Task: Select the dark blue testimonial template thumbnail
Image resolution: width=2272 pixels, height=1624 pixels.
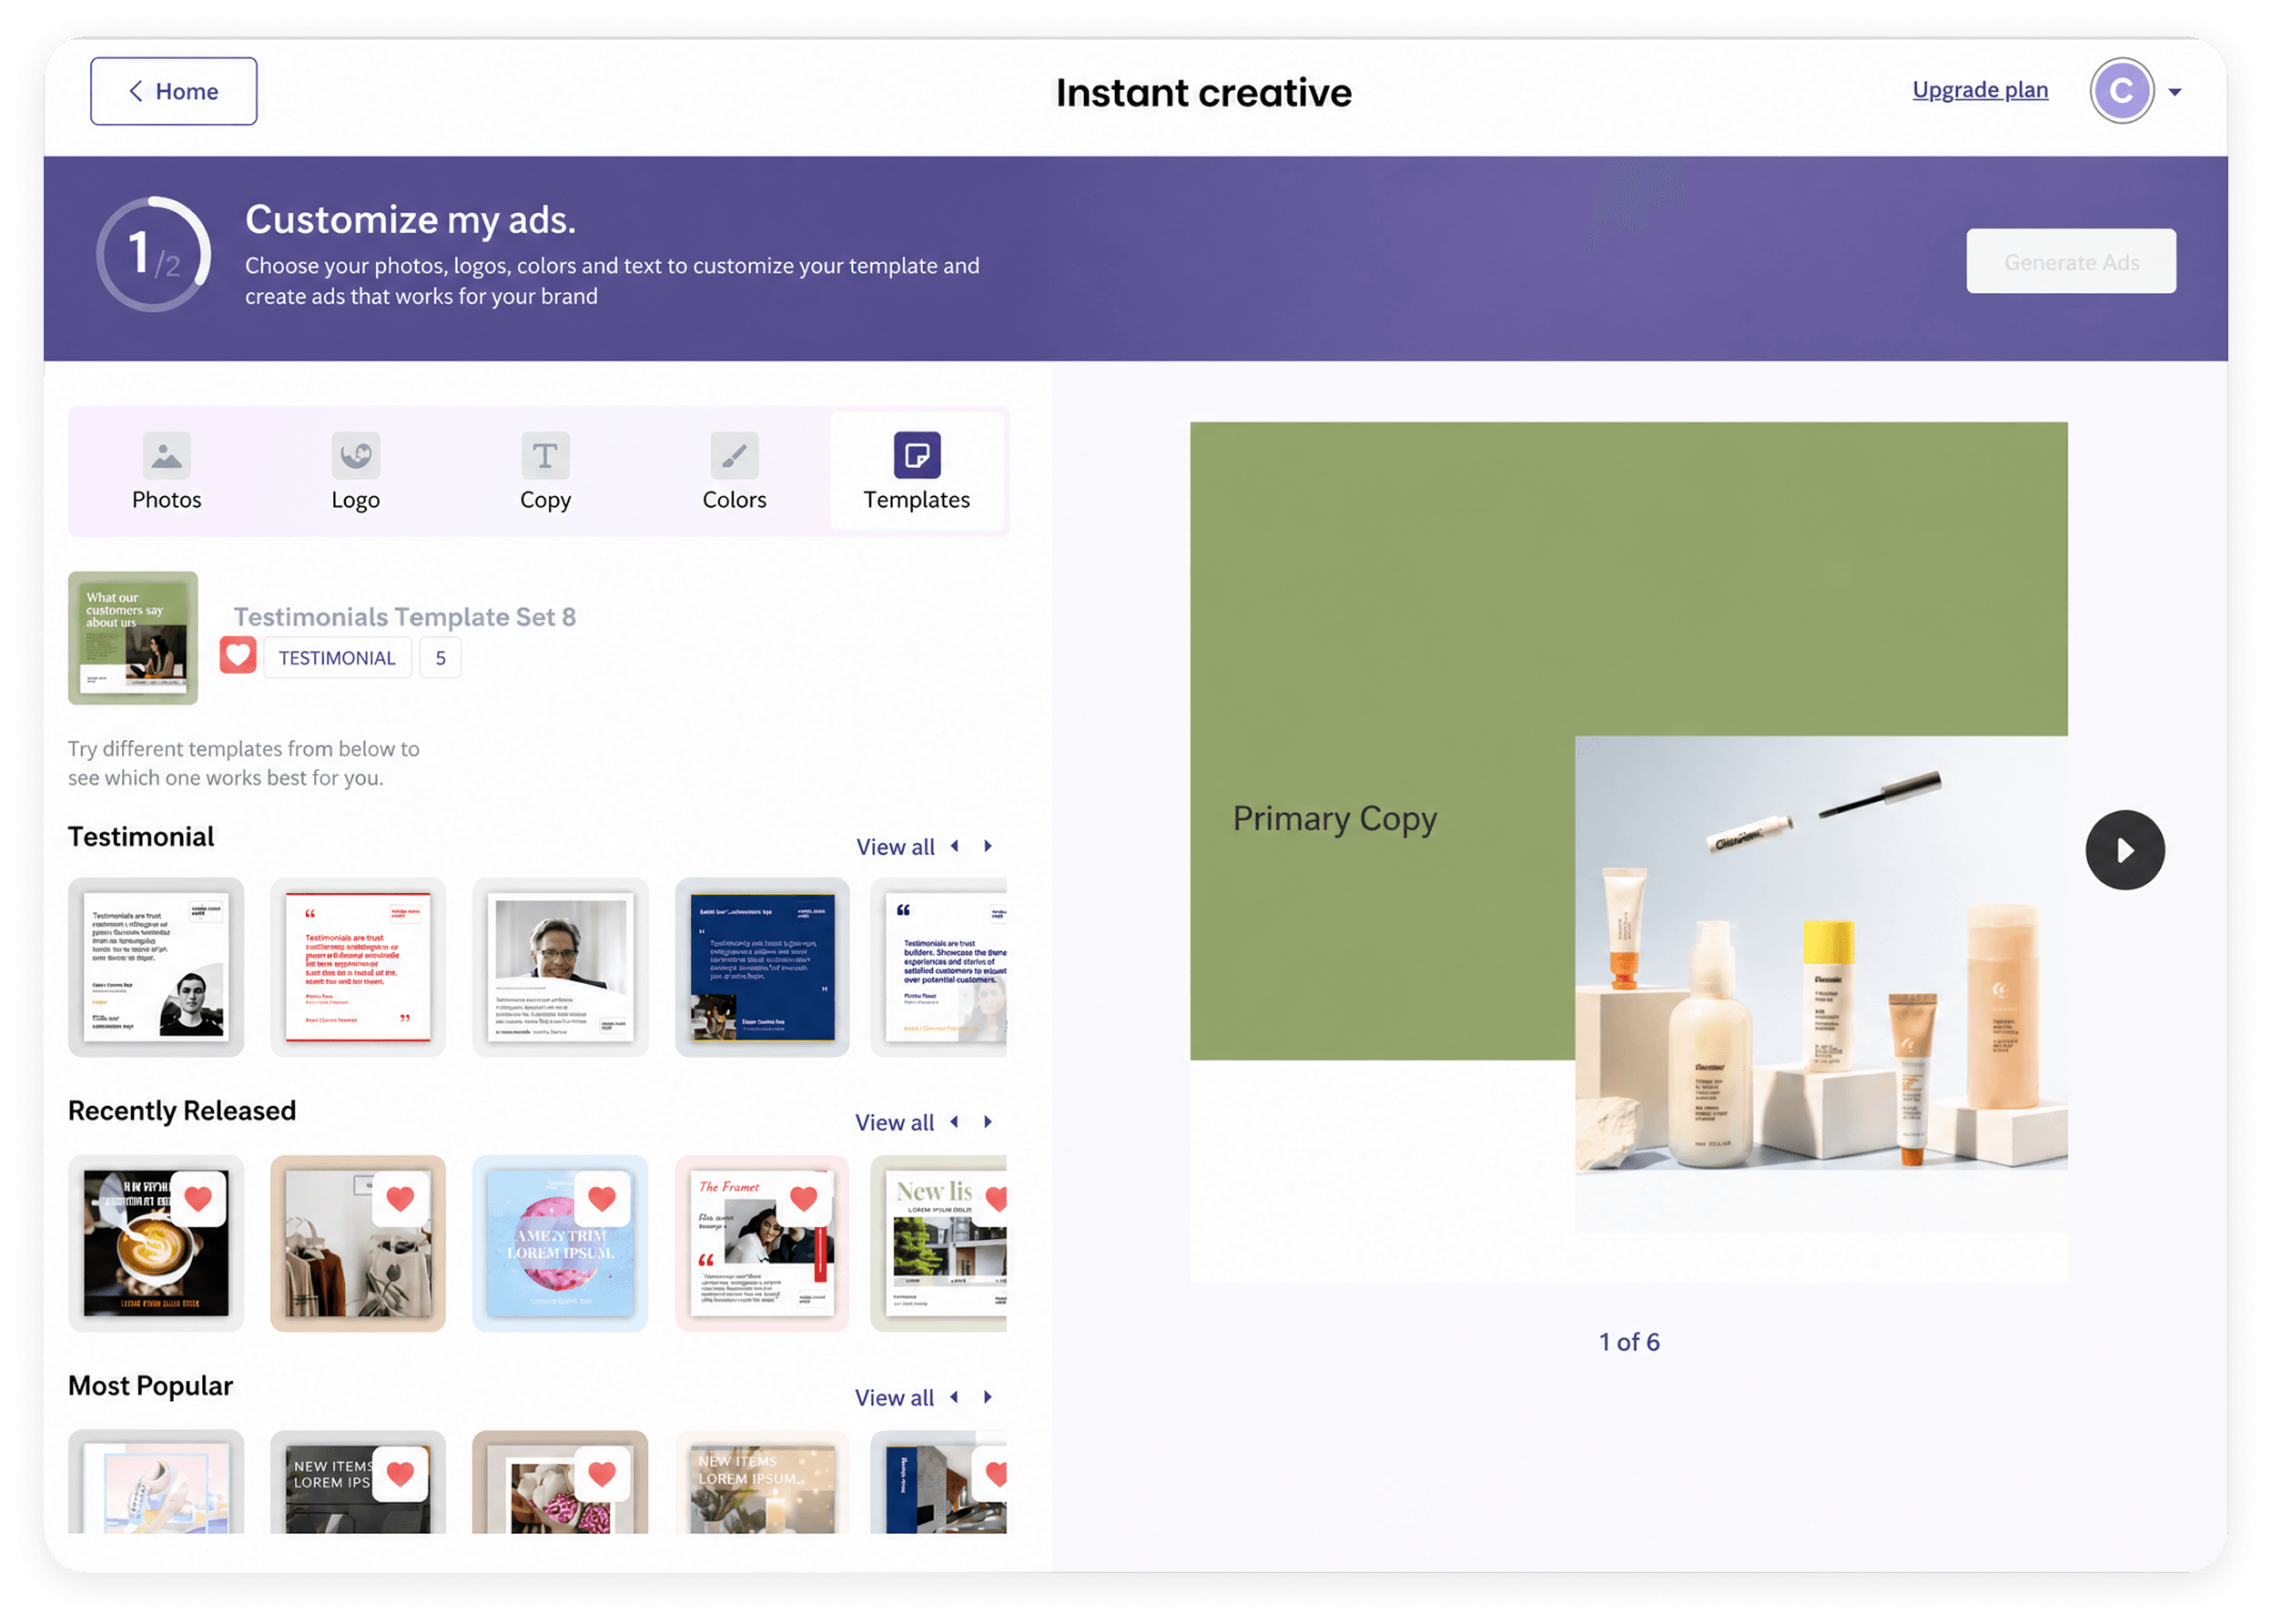Action: click(x=762, y=967)
